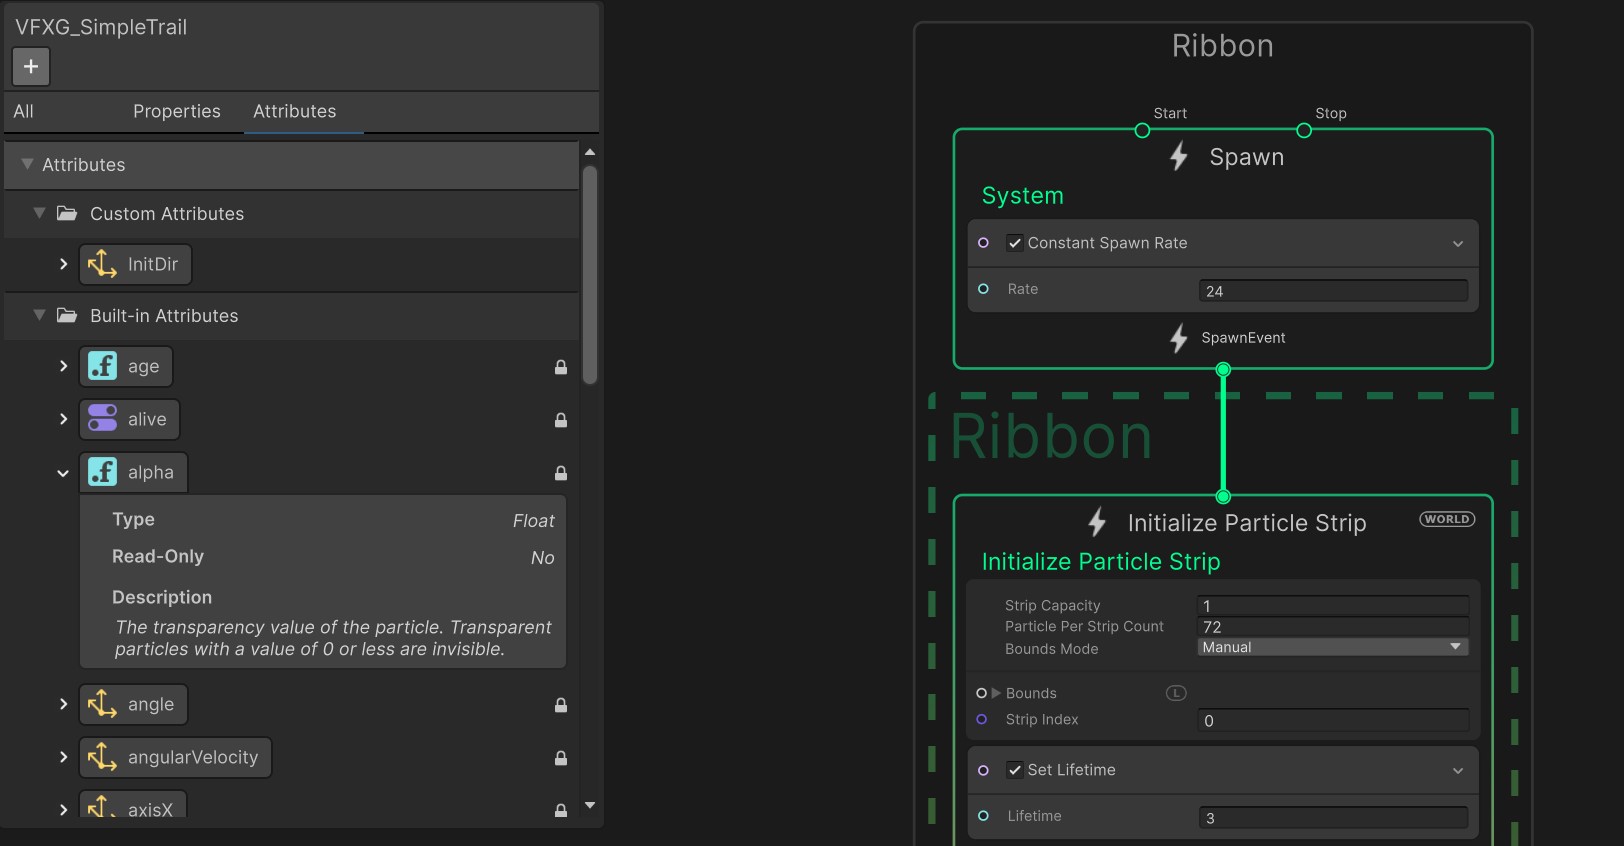Click the vector icon beside angle attribute
Screen dimensions: 1624x846
(102, 704)
